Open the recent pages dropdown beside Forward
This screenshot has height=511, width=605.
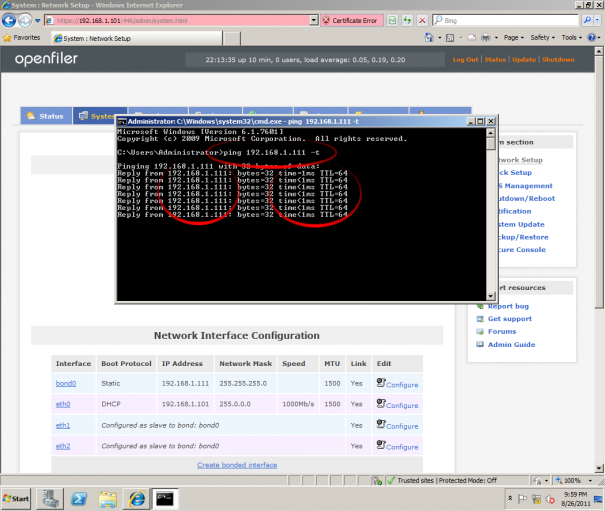[x=37, y=20]
